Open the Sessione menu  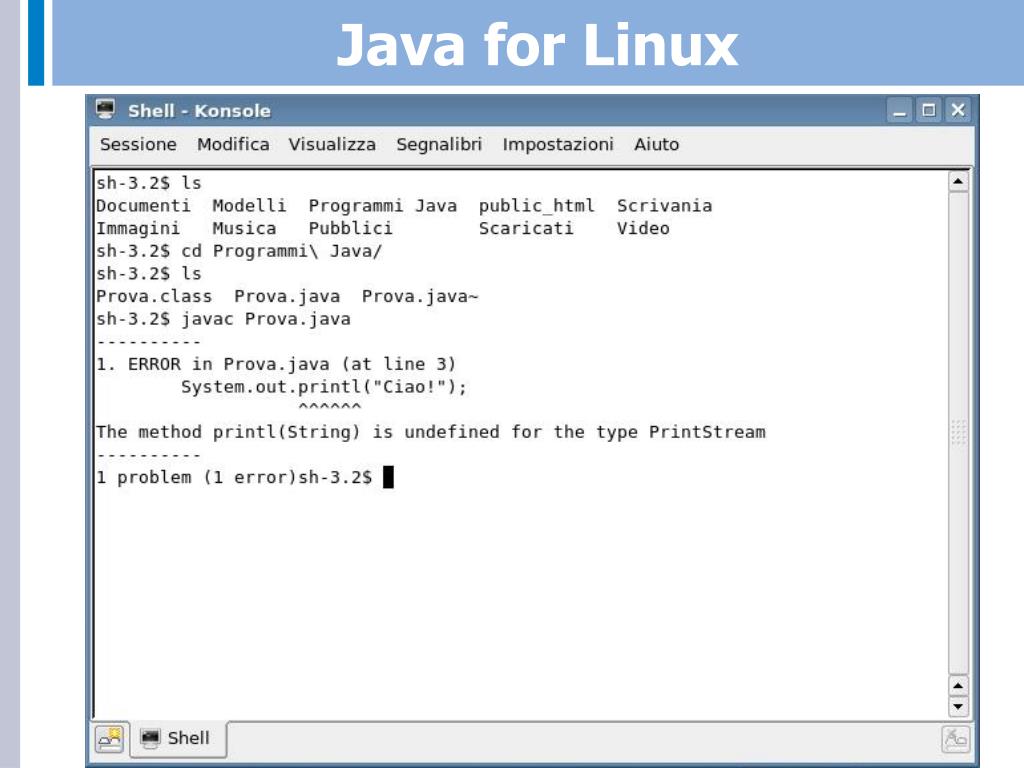(x=138, y=144)
